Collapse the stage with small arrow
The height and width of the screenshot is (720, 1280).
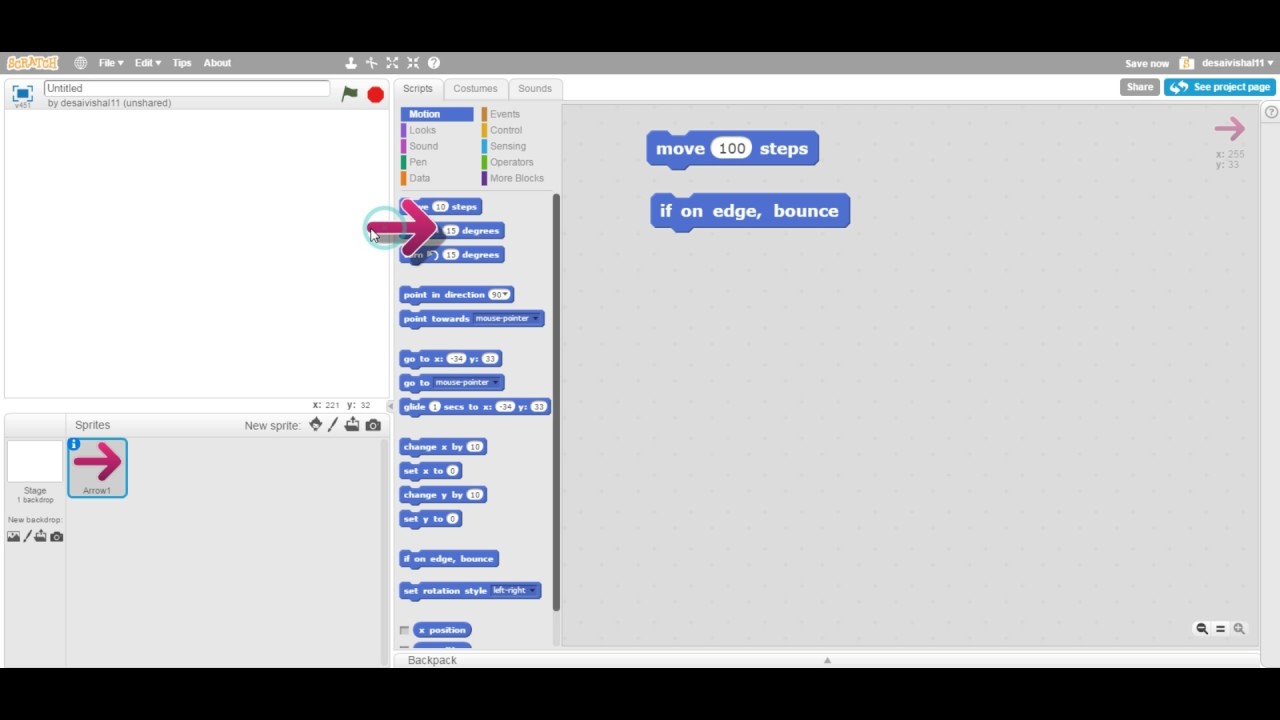coord(390,406)
